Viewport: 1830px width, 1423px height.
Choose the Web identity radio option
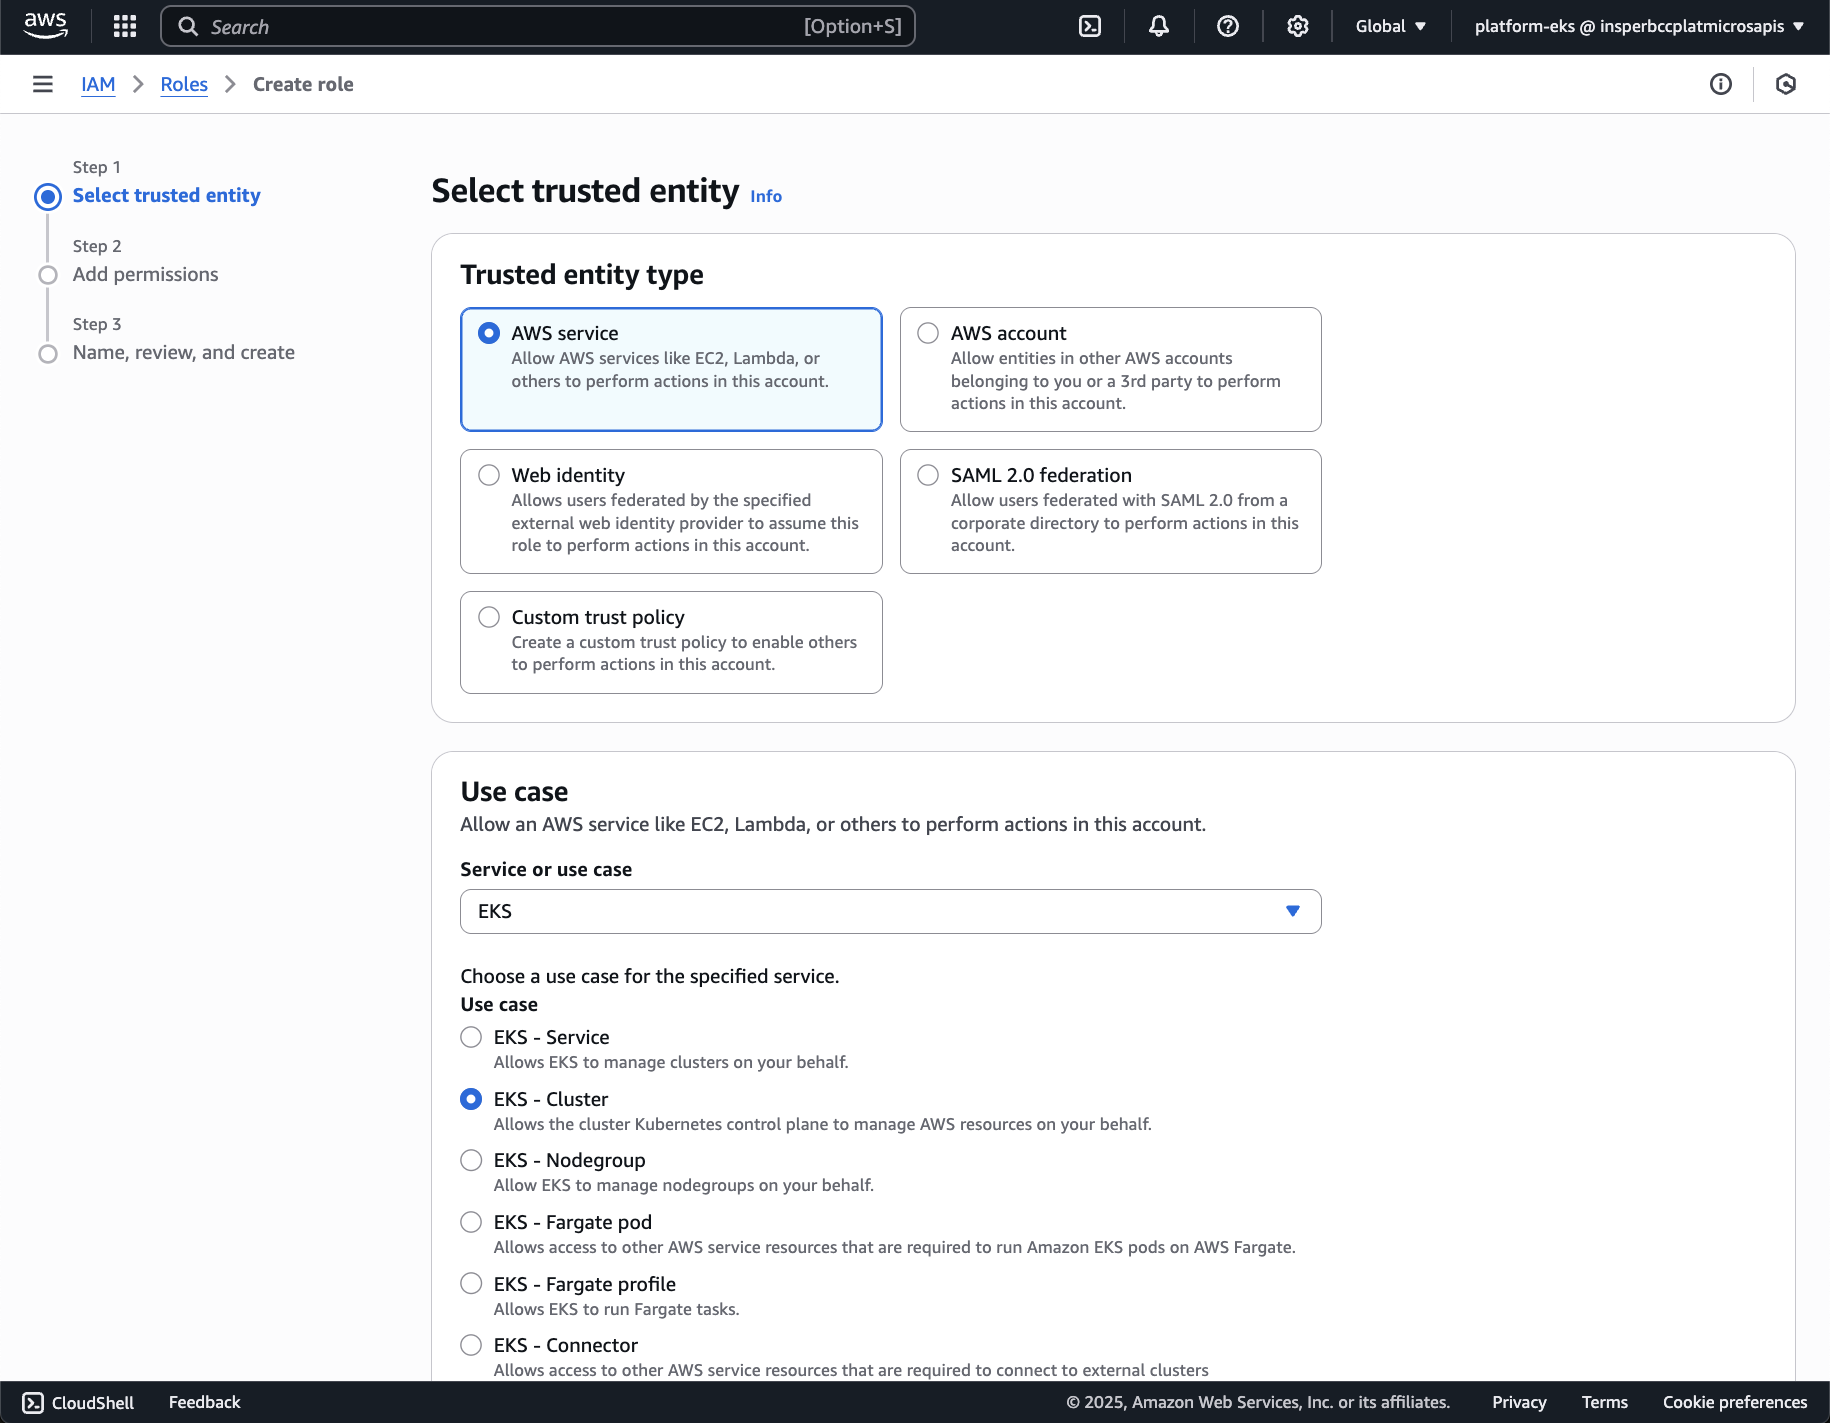tap(489, 475)
